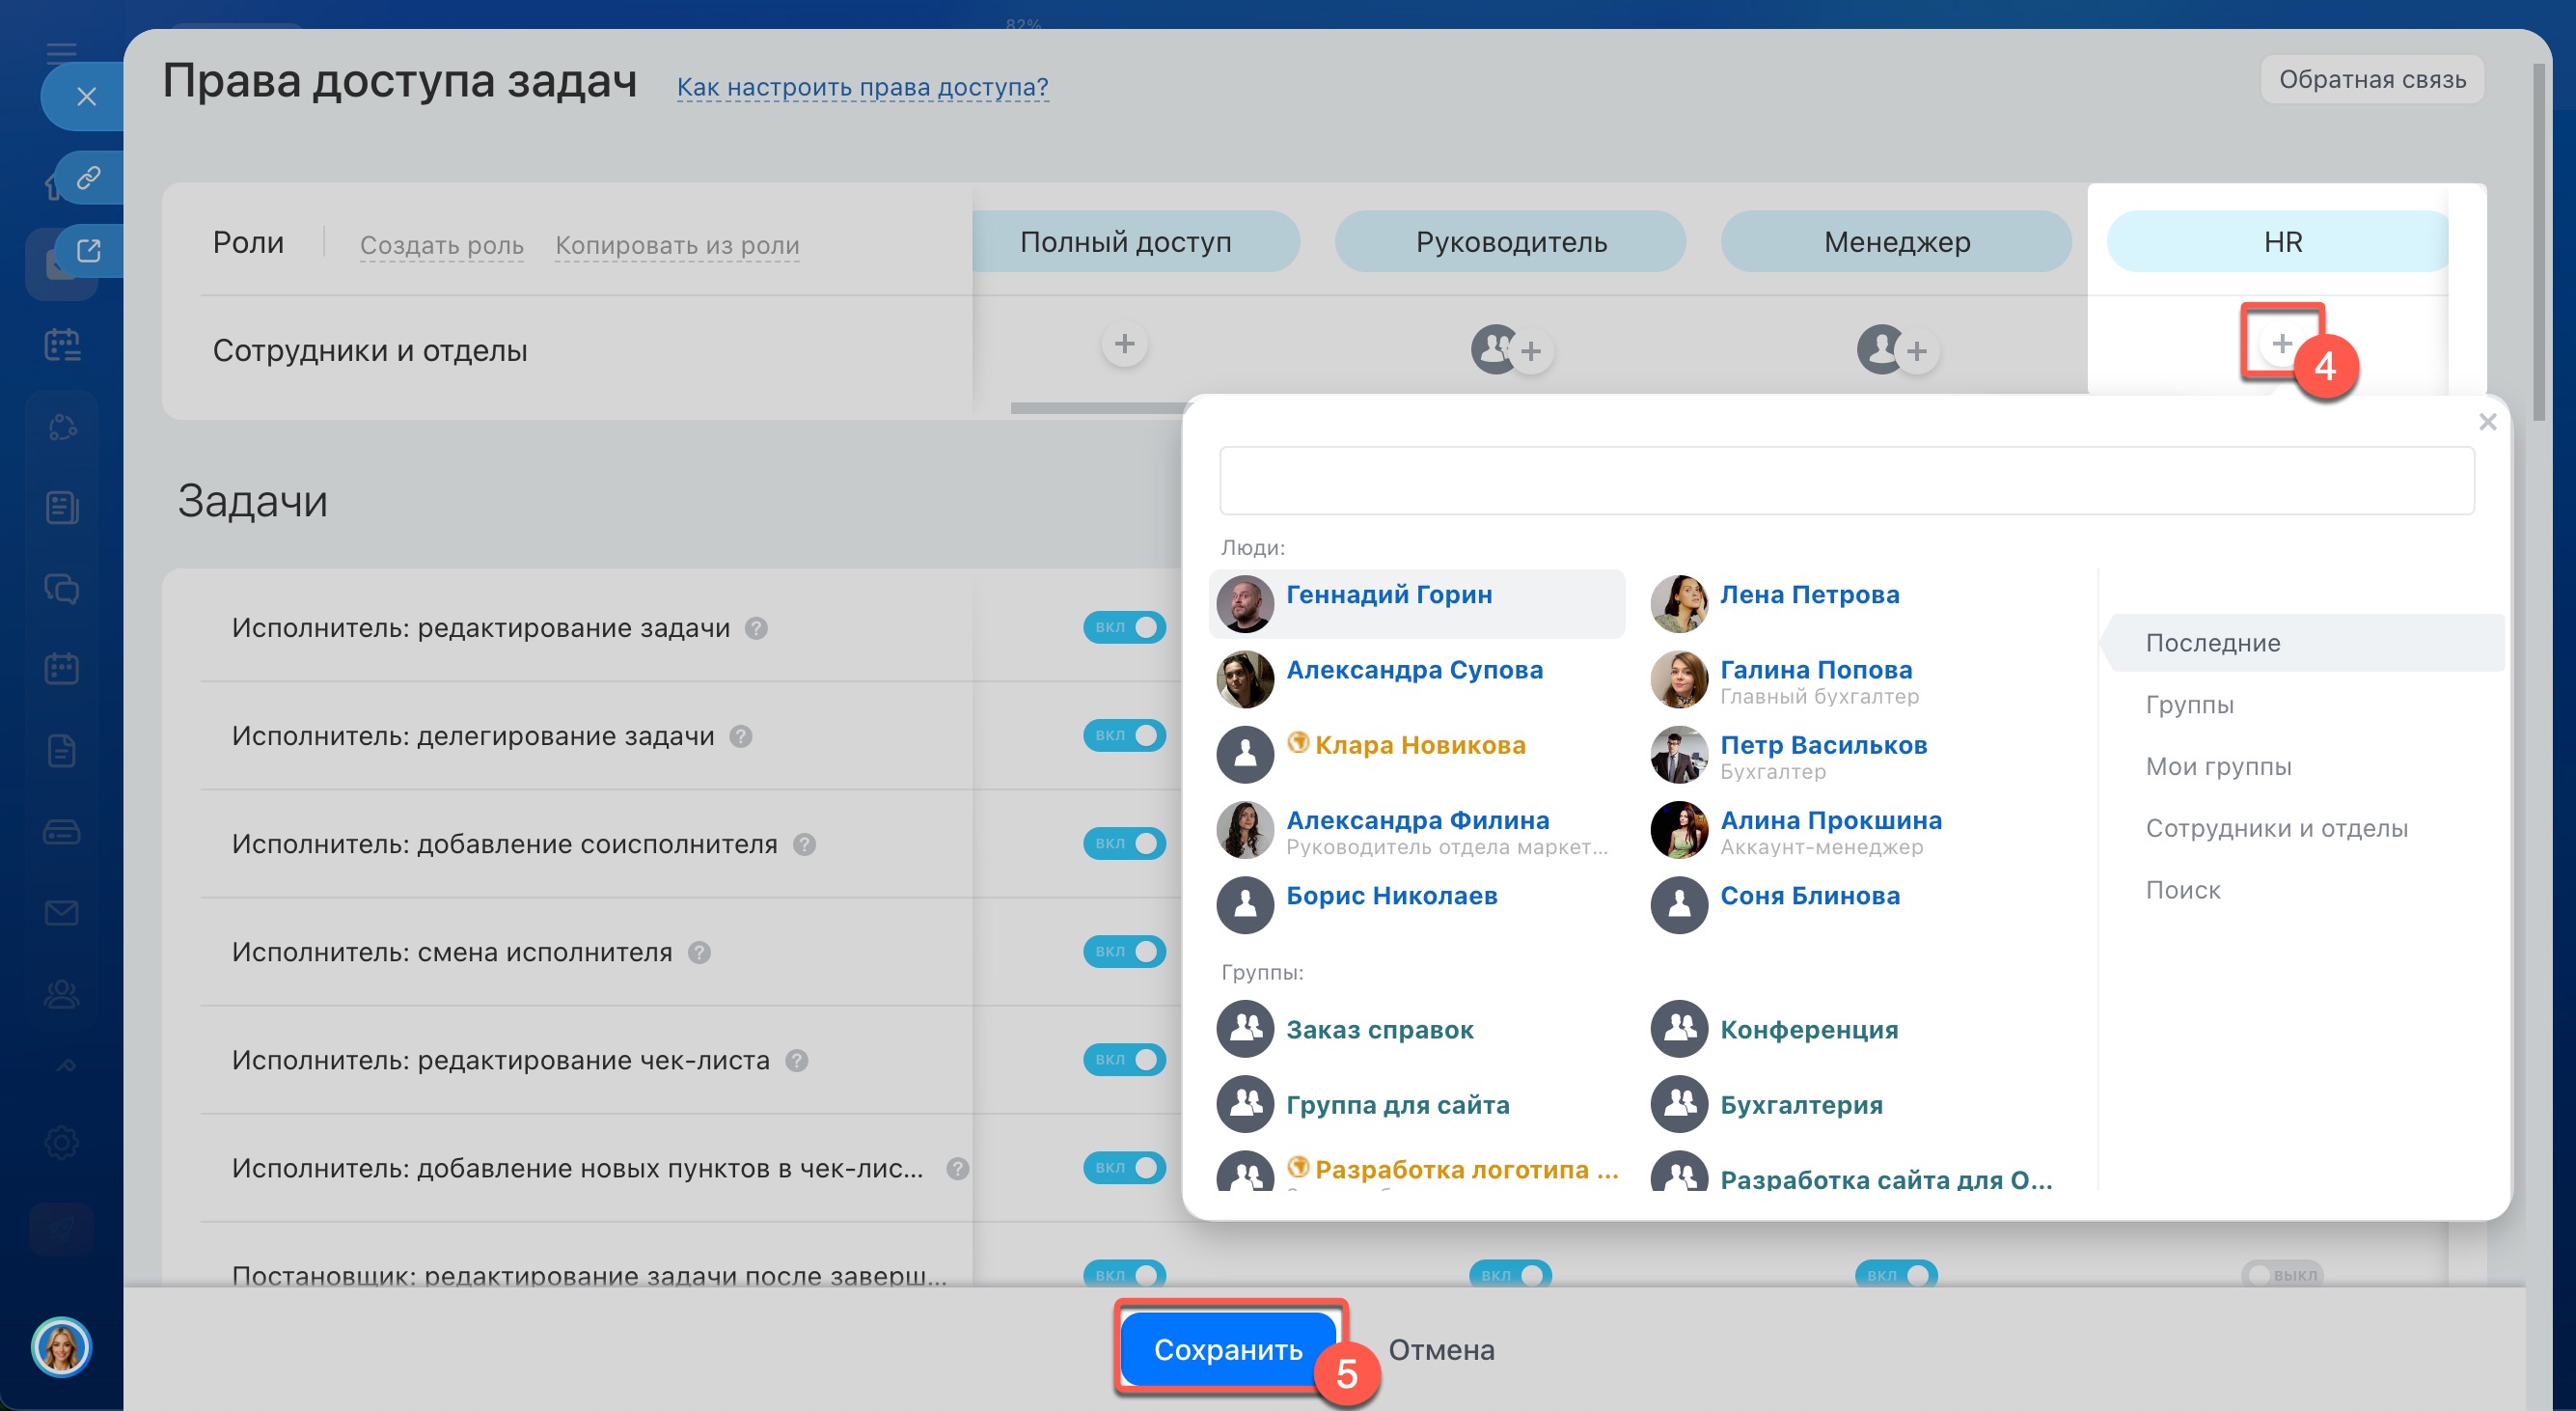Click the plus icon under HR role

2281,344
